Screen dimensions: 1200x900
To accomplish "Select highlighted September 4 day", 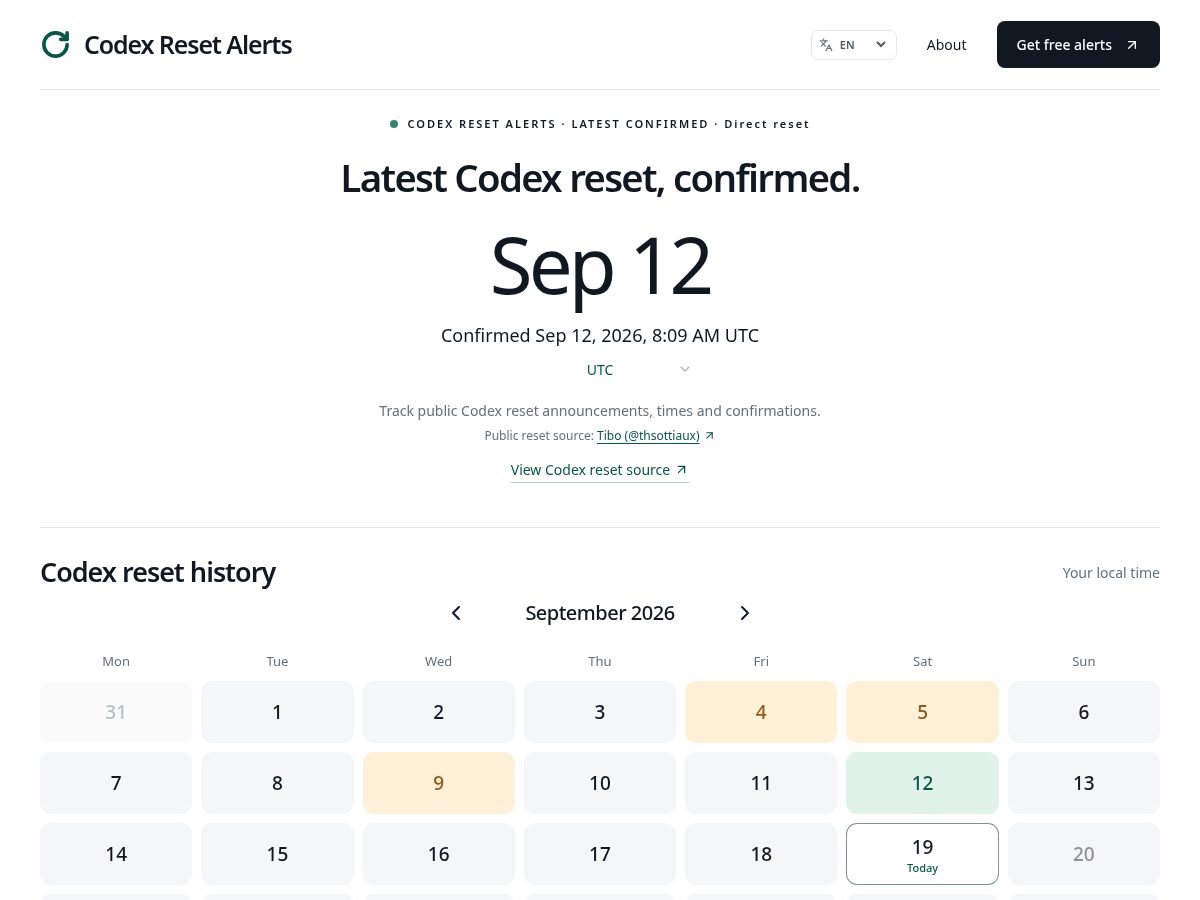I will pos(761,712).
